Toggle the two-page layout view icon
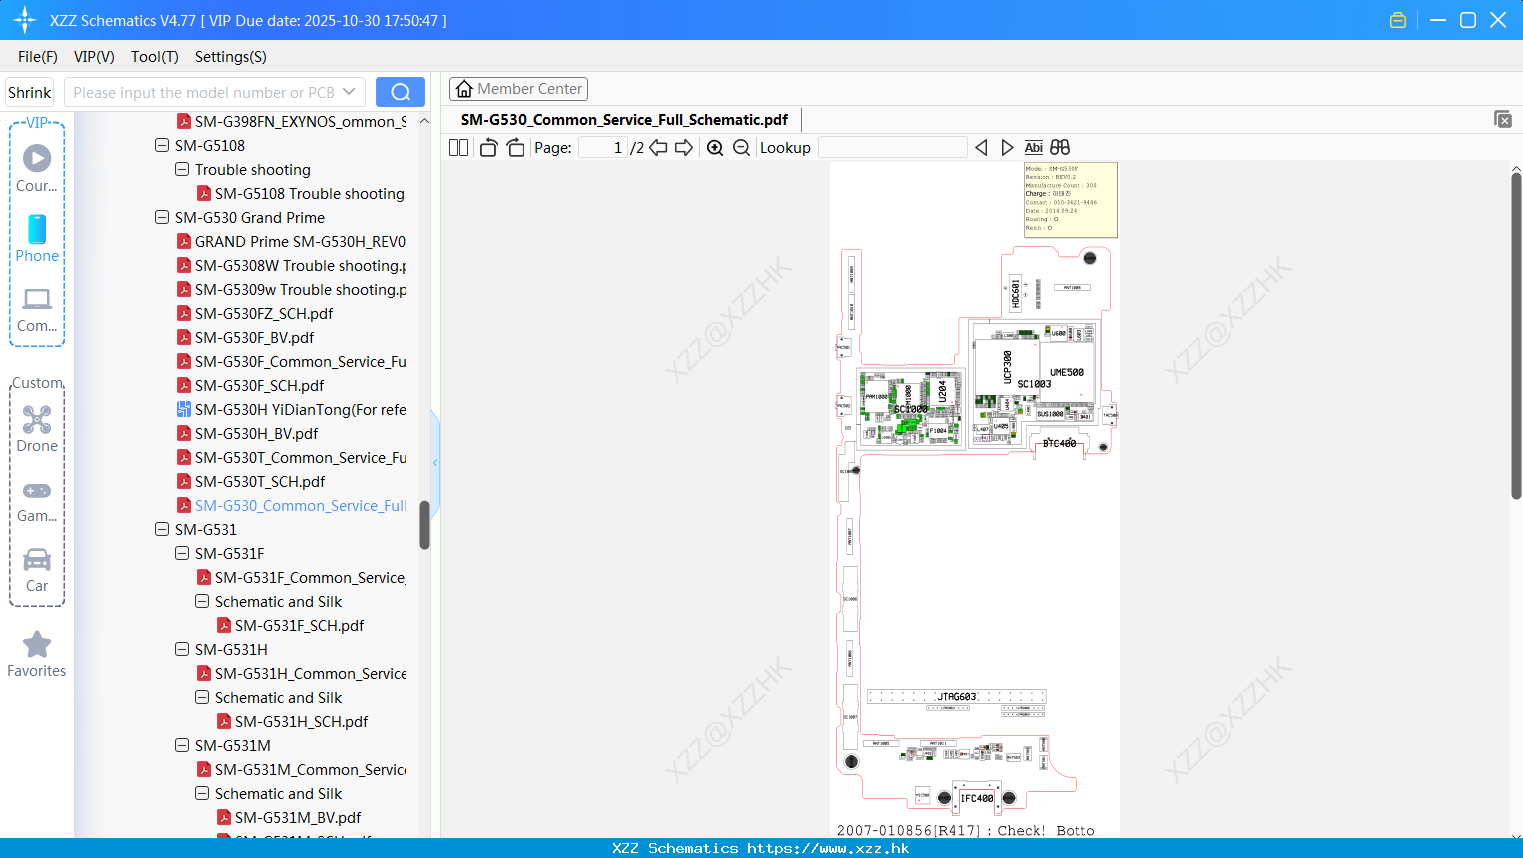Viewport: 1523px width, 858px height. [458, 147]
